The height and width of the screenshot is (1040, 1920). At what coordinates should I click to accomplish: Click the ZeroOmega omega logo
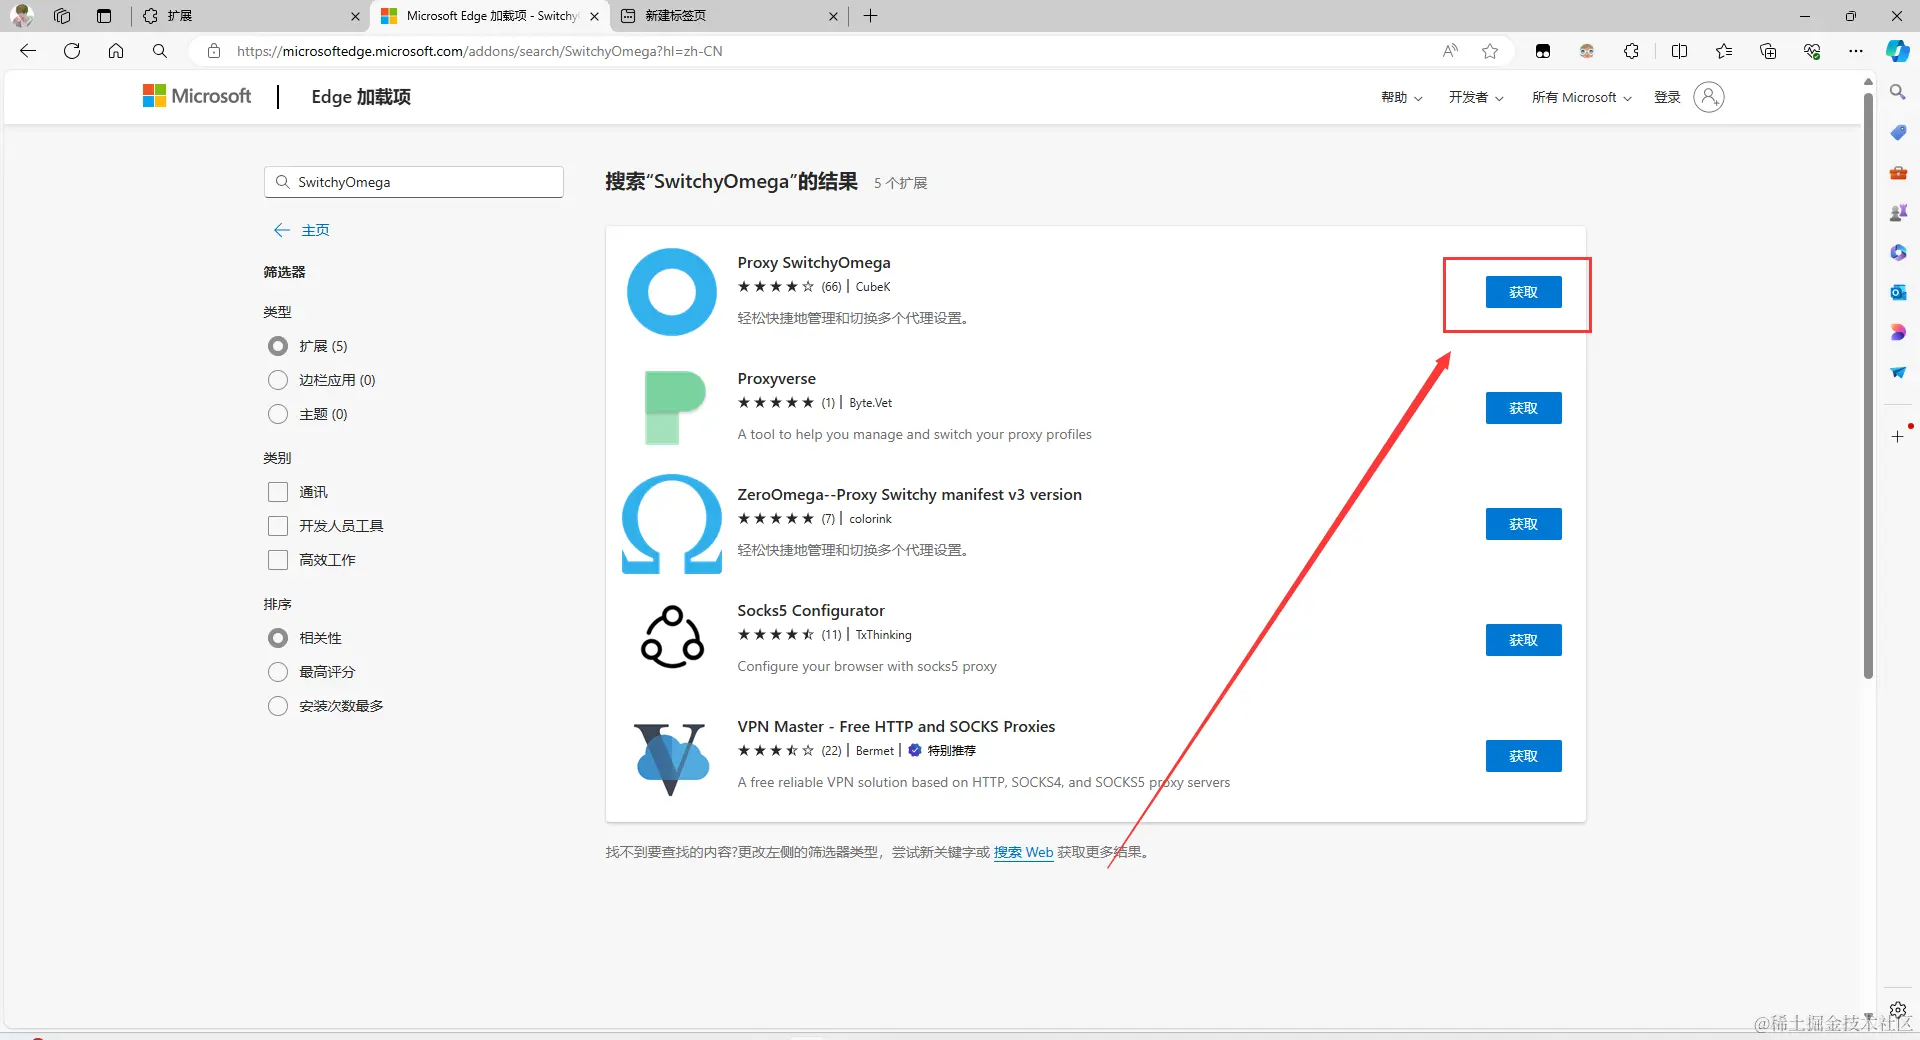(x=672, y=524)
